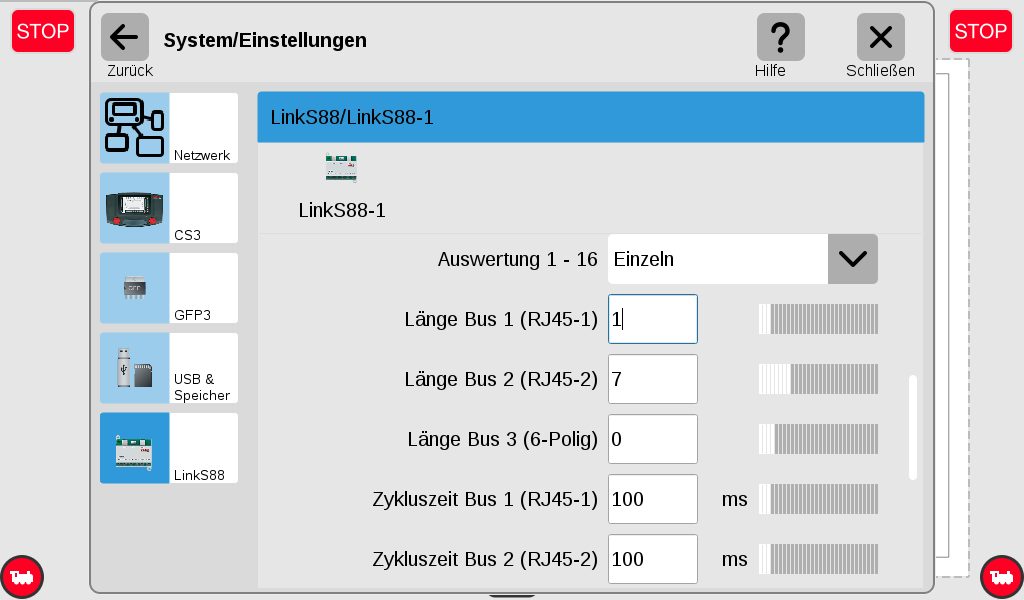This screenshot has width=1024, height=600.
Task: Open the Netzwerk settings section
Action: [x=168, y=128]
